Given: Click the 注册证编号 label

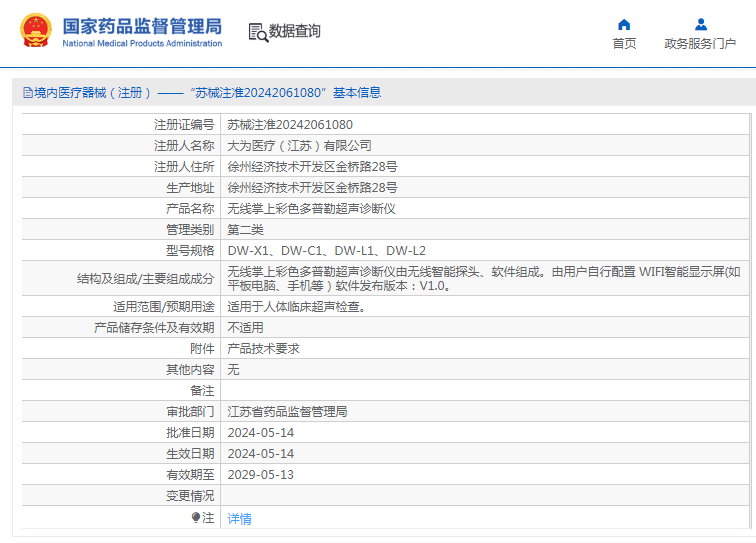Looking at the screenshot, I should [x=184, y=125].
